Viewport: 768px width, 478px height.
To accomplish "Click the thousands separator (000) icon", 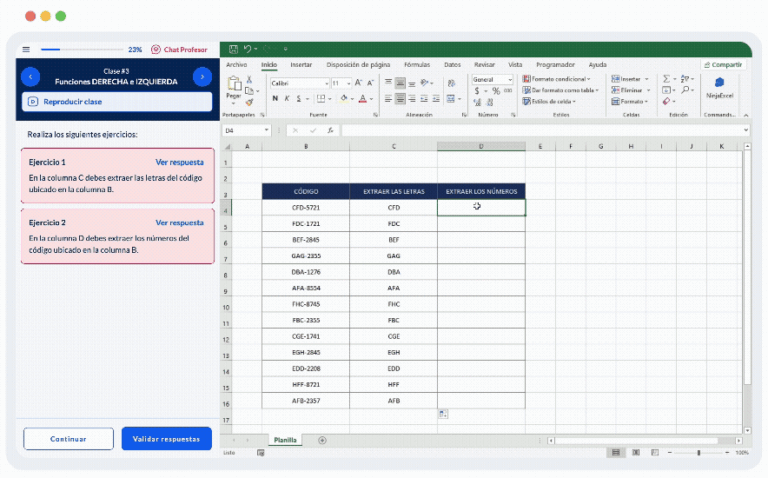I will (x=508, y=91).
